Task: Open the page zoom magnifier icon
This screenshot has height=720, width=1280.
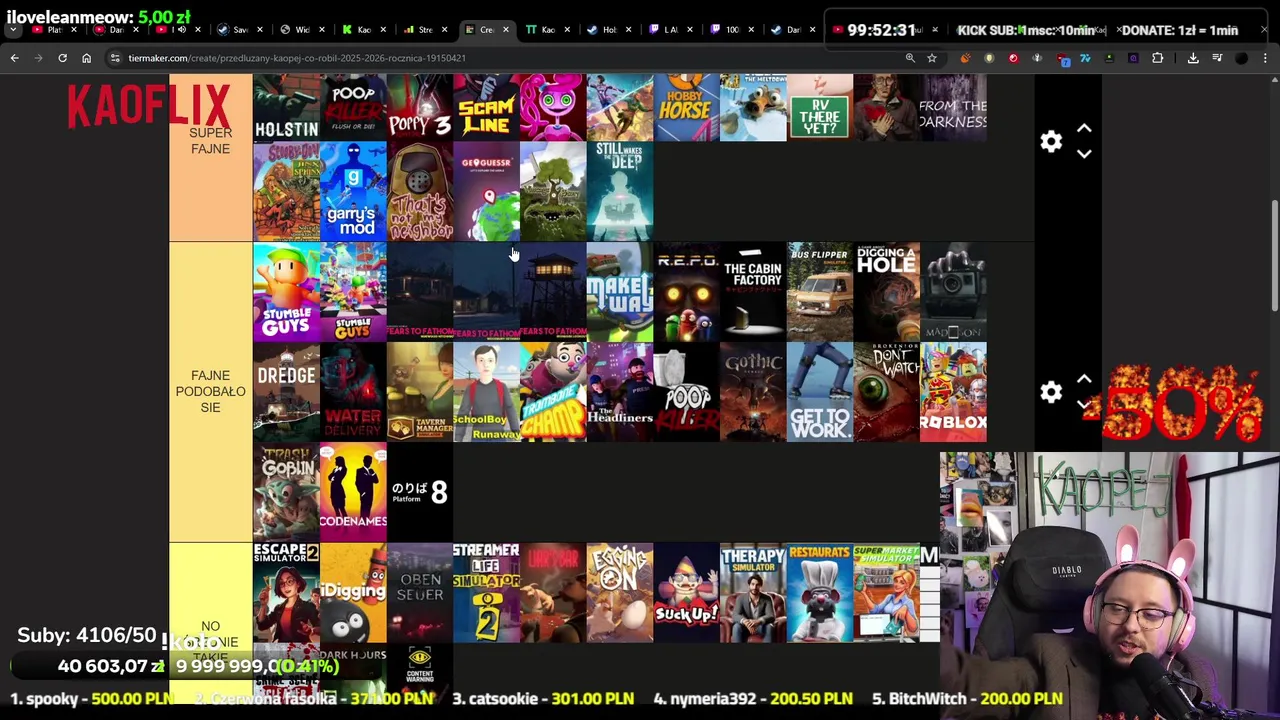Action: coord(910,58)
